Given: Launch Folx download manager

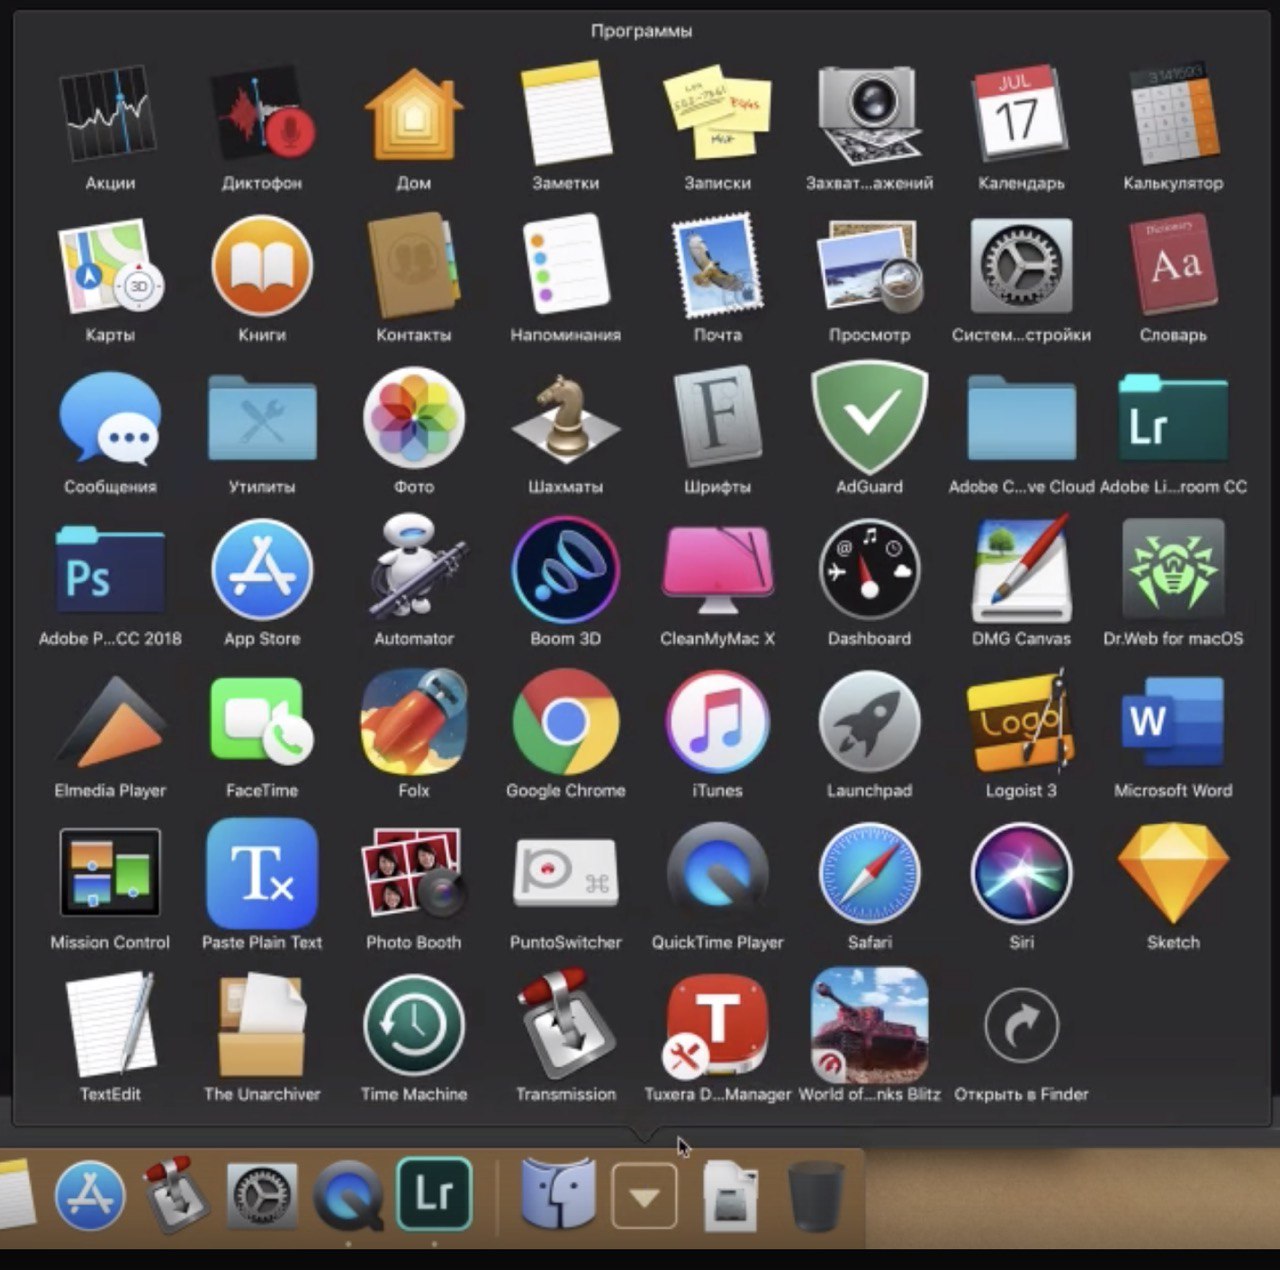Looking at the screenshot, I should 414,722.
